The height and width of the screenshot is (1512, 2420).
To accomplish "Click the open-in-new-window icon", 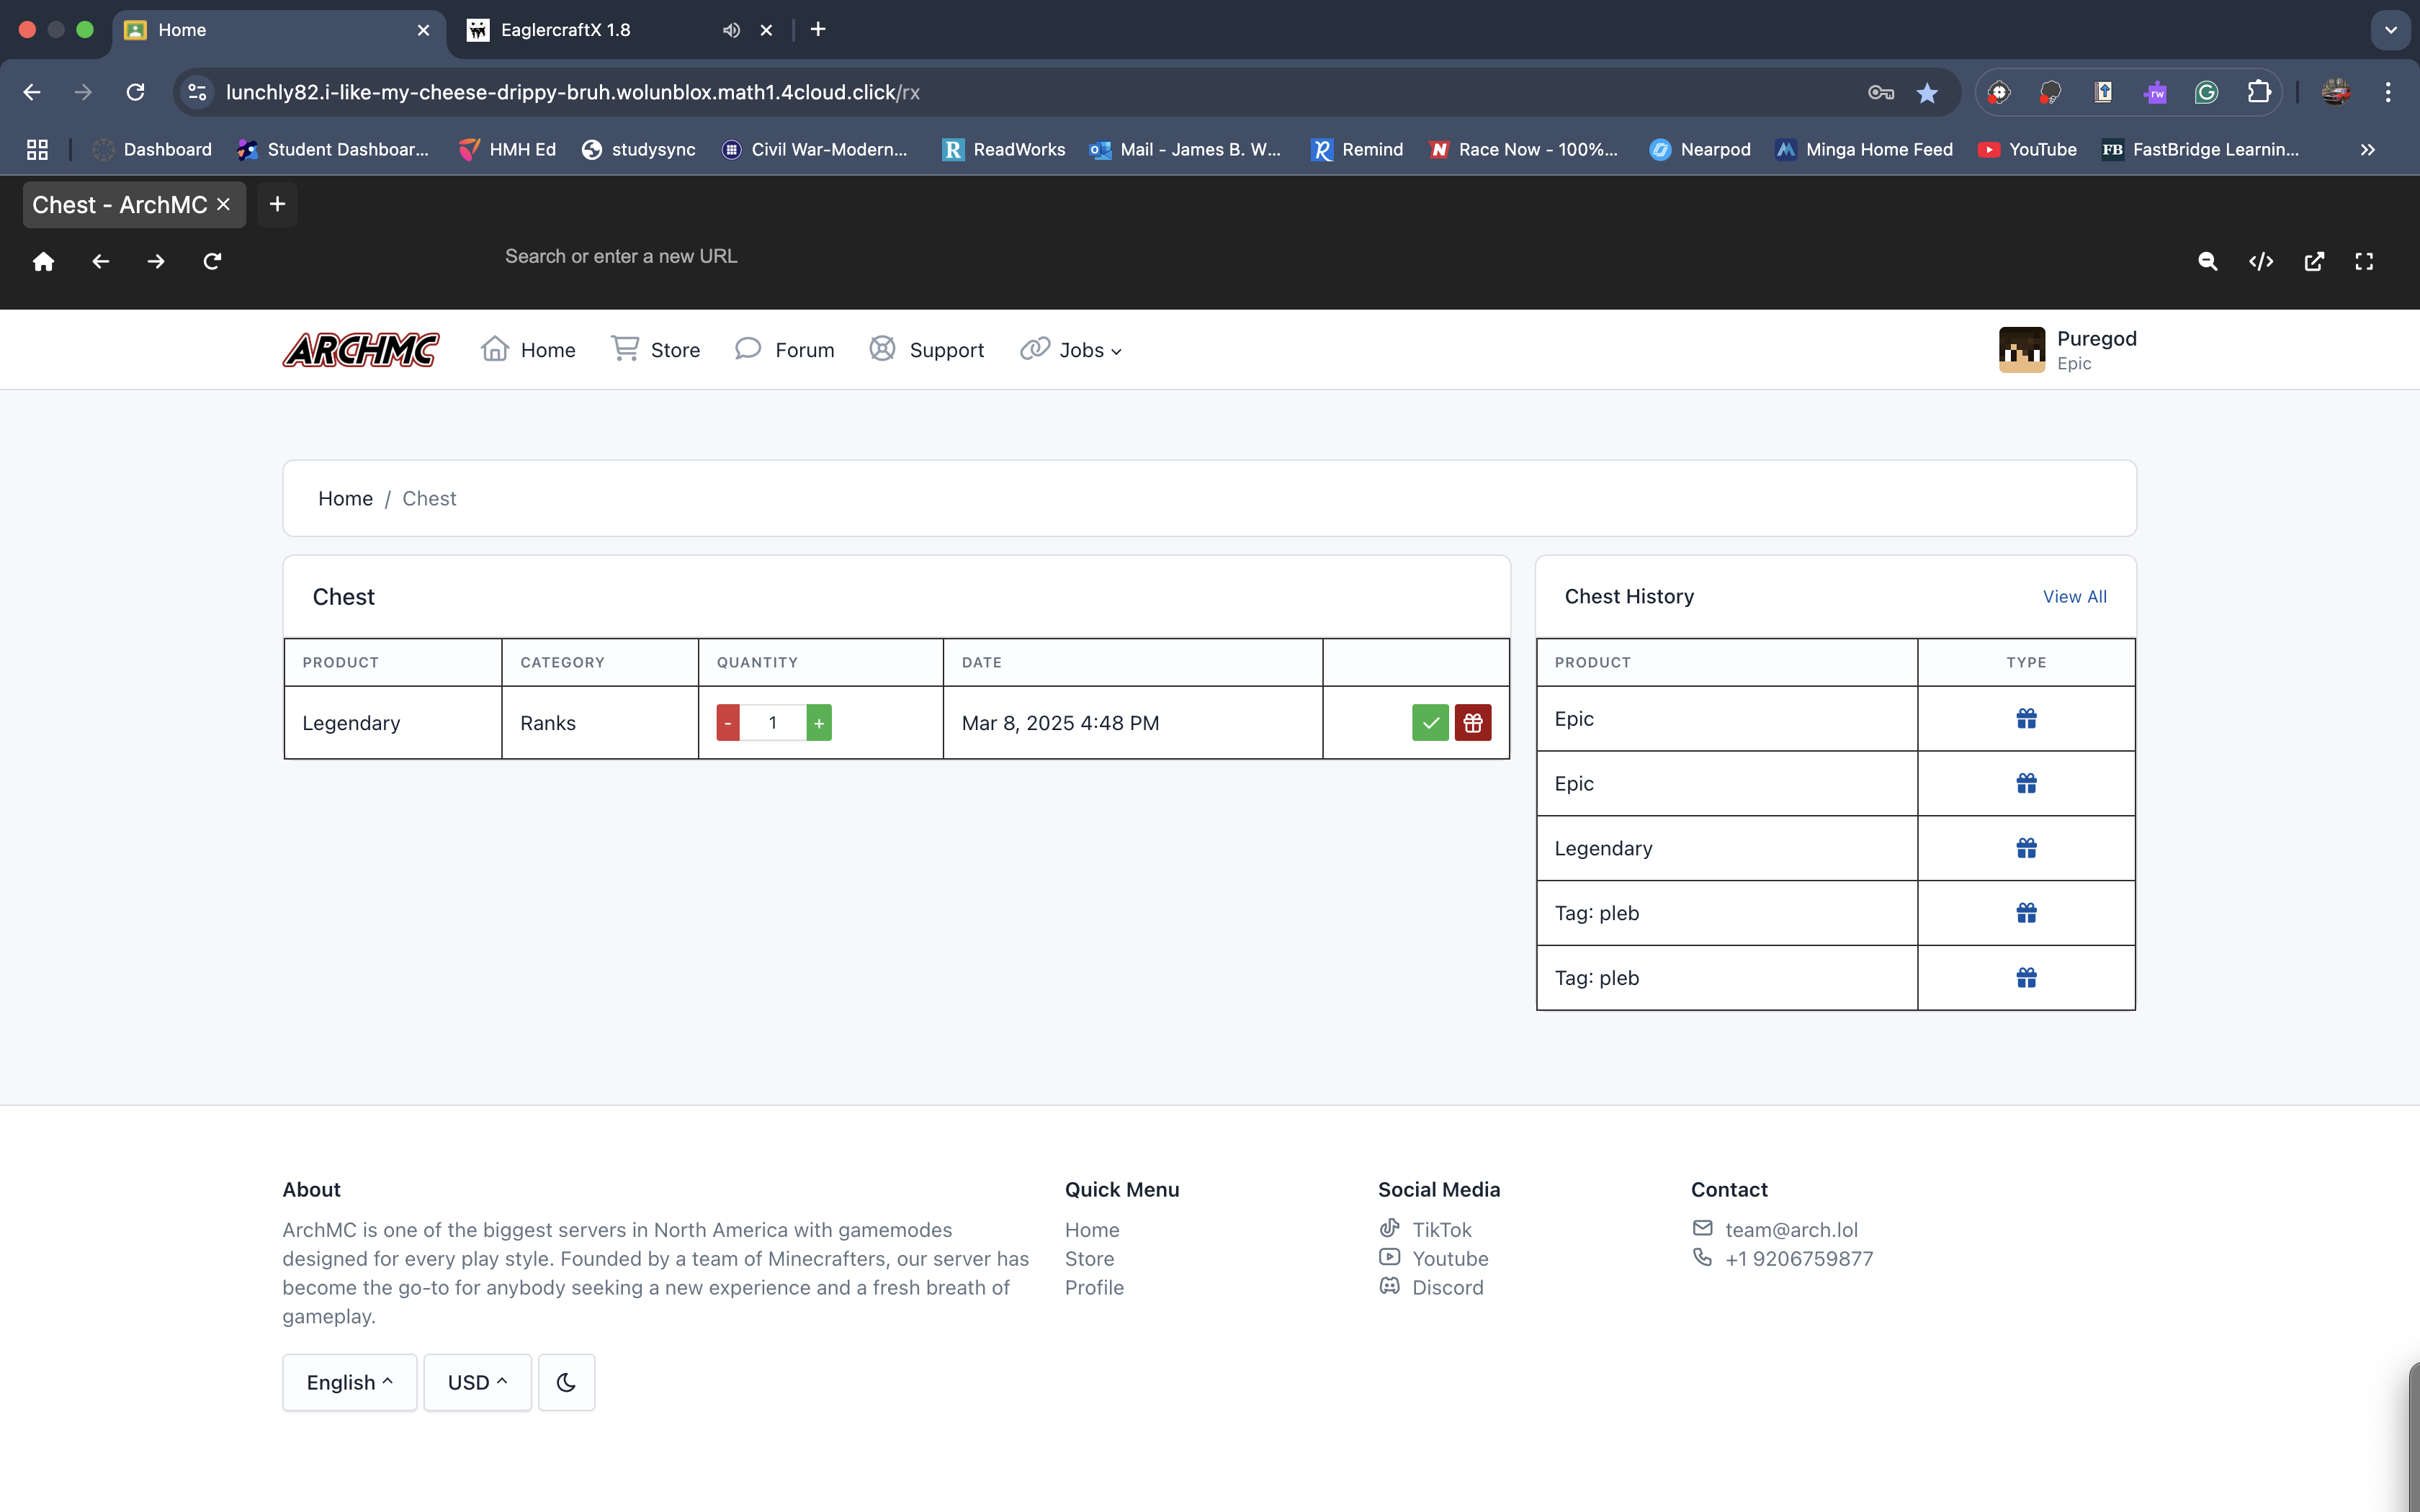I will 2314,261.
